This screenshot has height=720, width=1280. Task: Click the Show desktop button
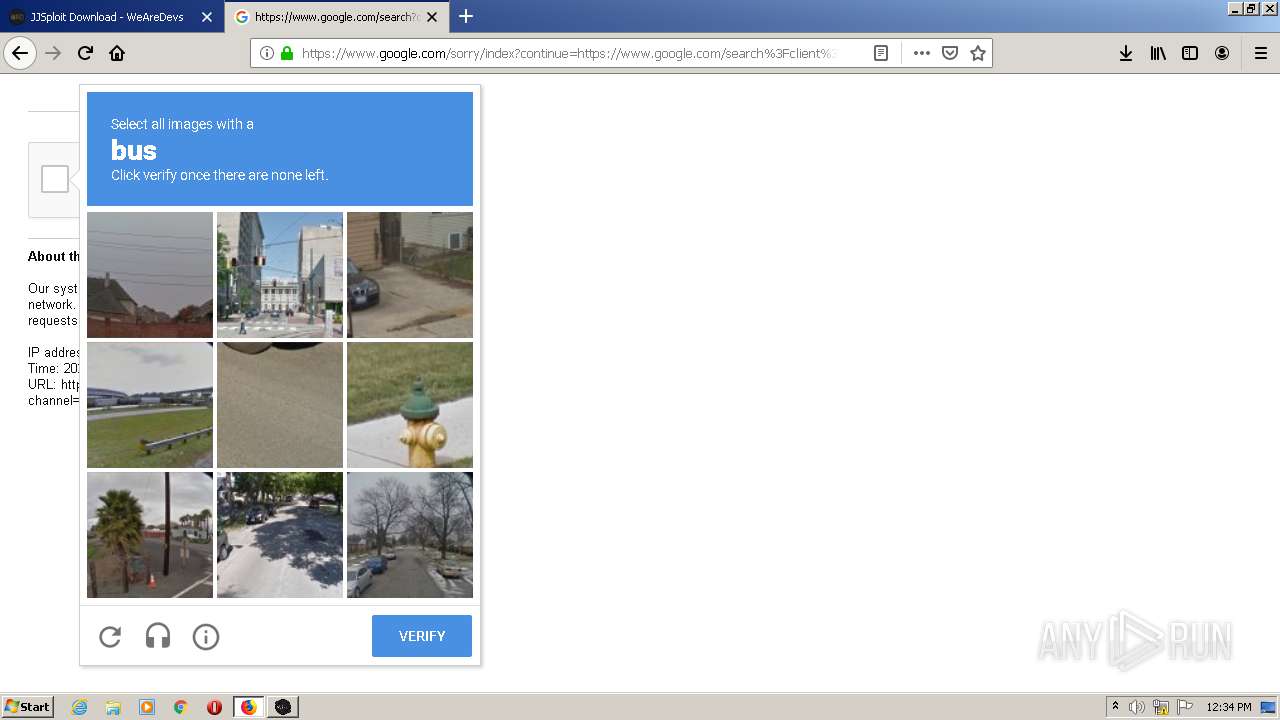point(1269,707)
